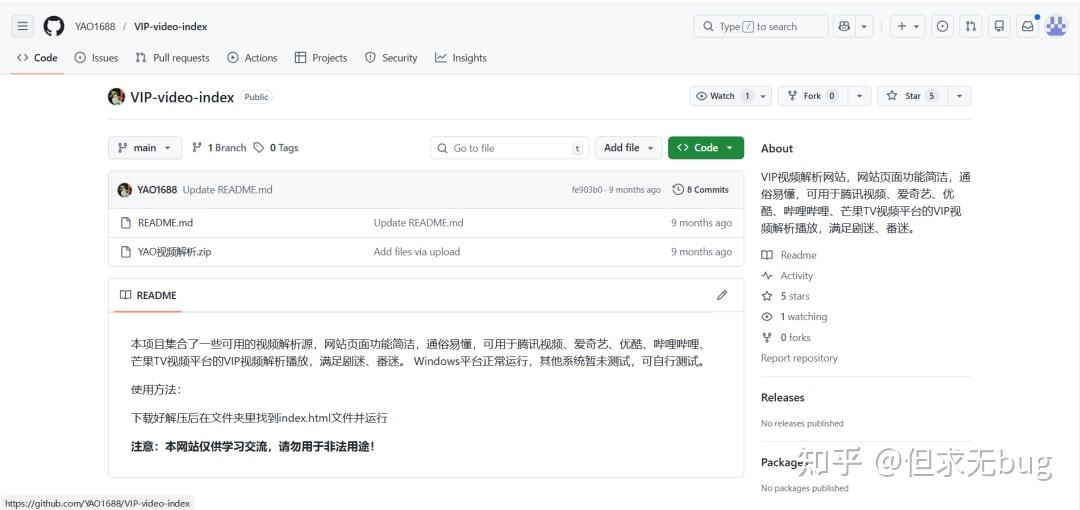This screenshot has height=510, width=1080.
Task: Click the file icon beside README.md
Action: [x=125, y=223]
